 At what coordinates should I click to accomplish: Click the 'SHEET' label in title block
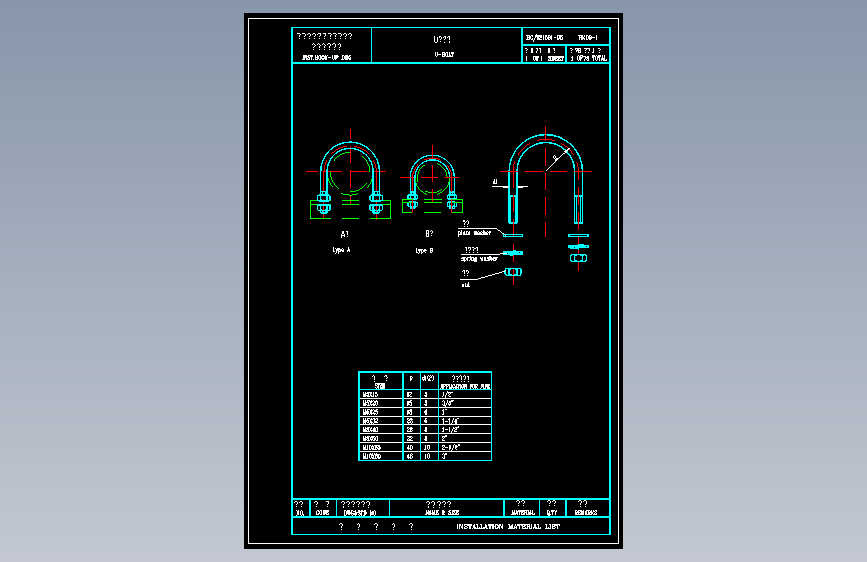point(555,58)
